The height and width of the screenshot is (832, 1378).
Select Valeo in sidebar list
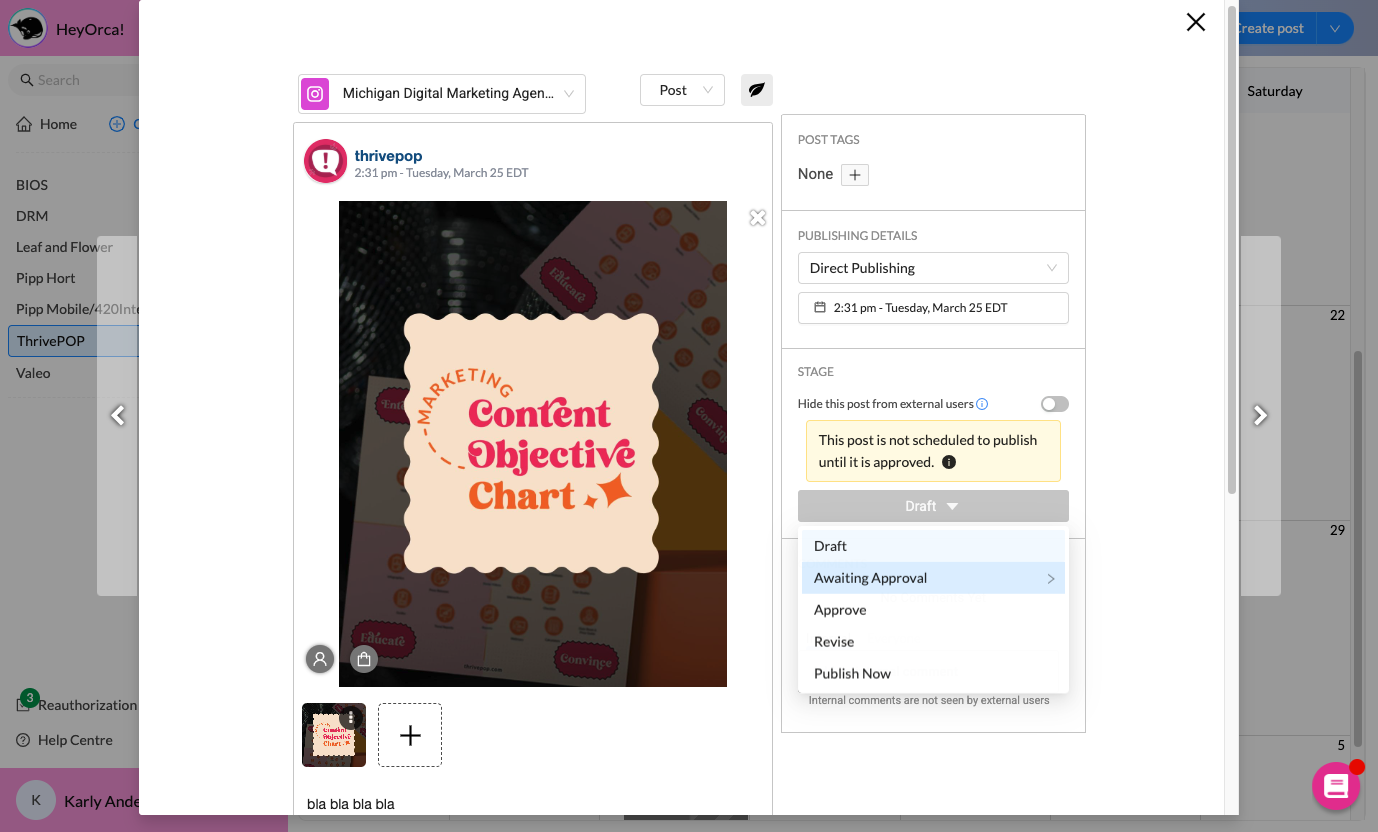pos(33,373)
